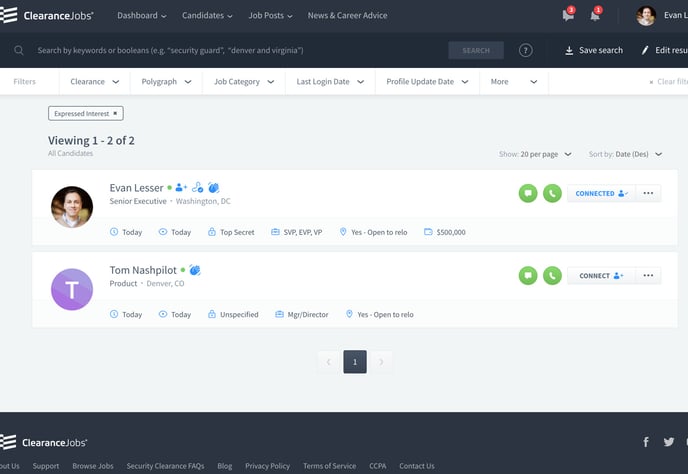The width and height of the screenshot is (688, 474).
Task: Open the Blog footer link
Action: click(224, 466)
